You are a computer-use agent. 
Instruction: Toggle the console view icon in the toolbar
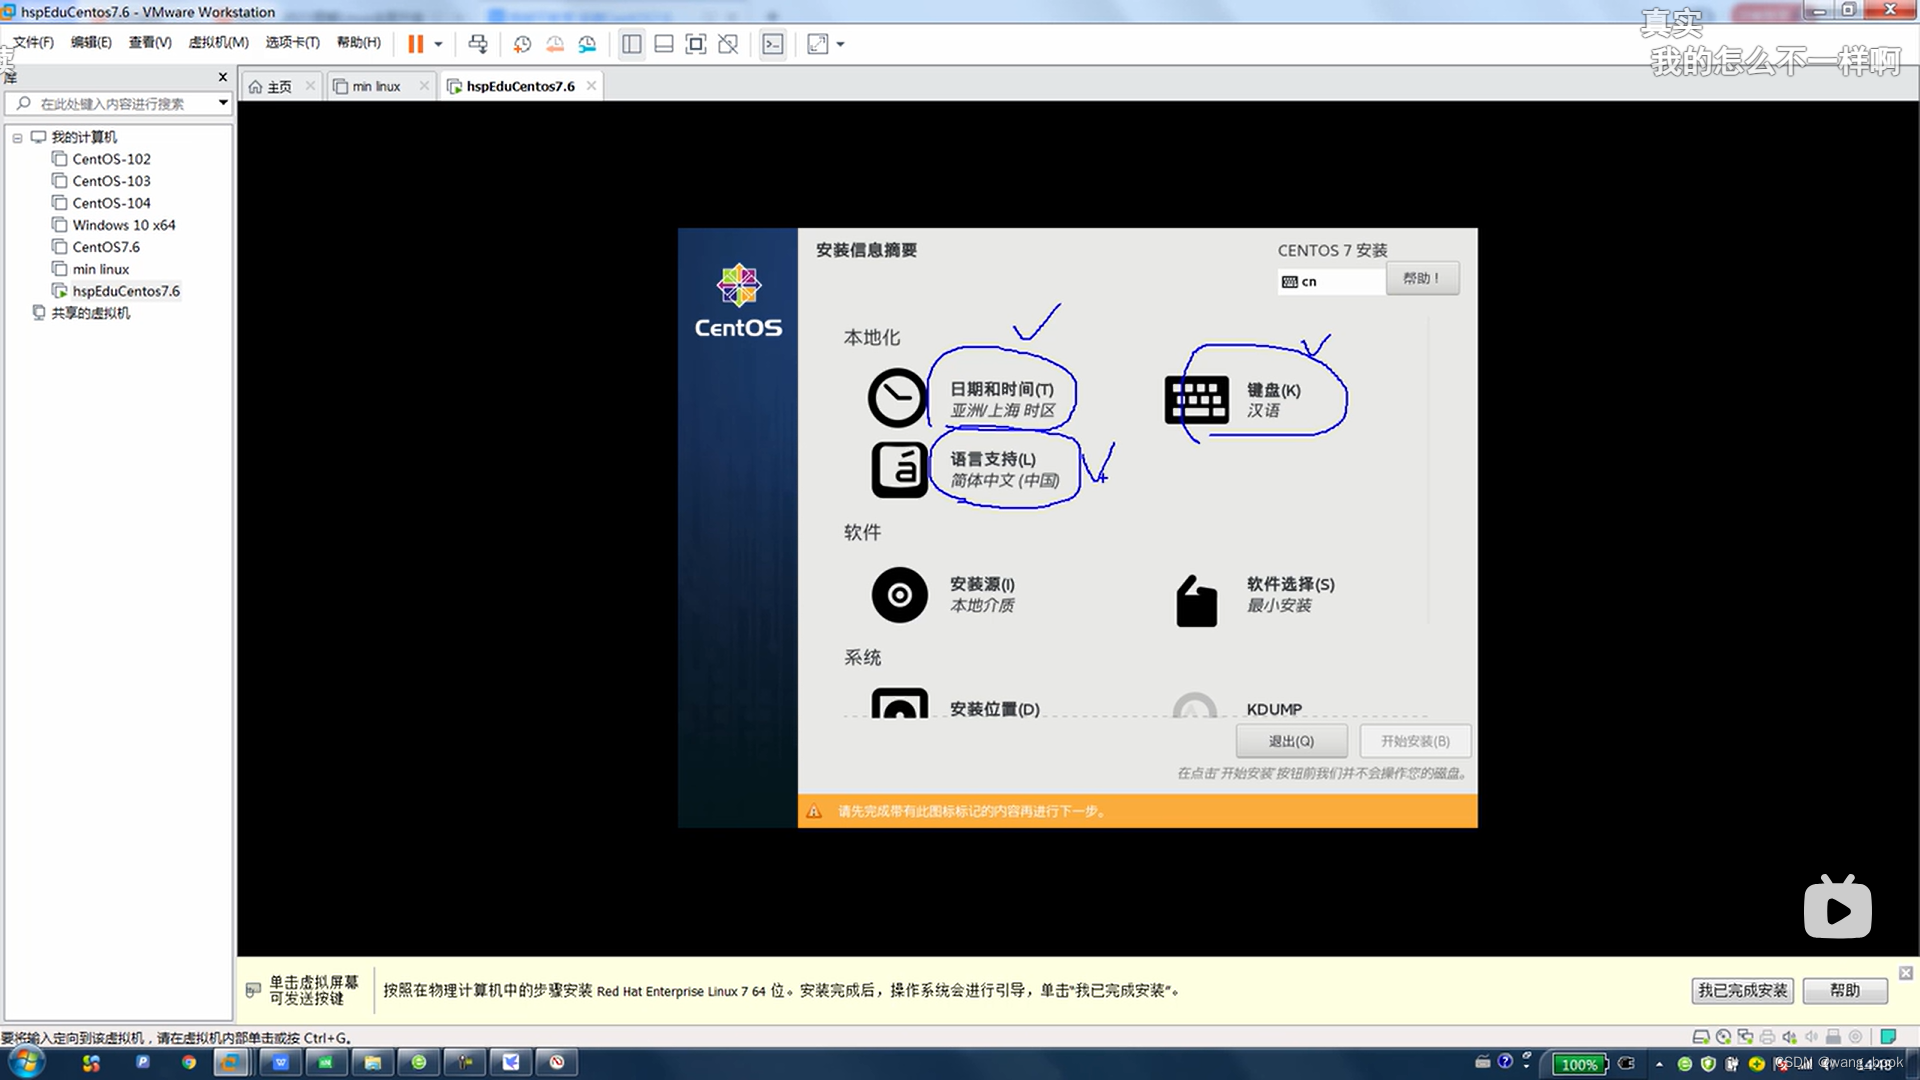[773, 44]
